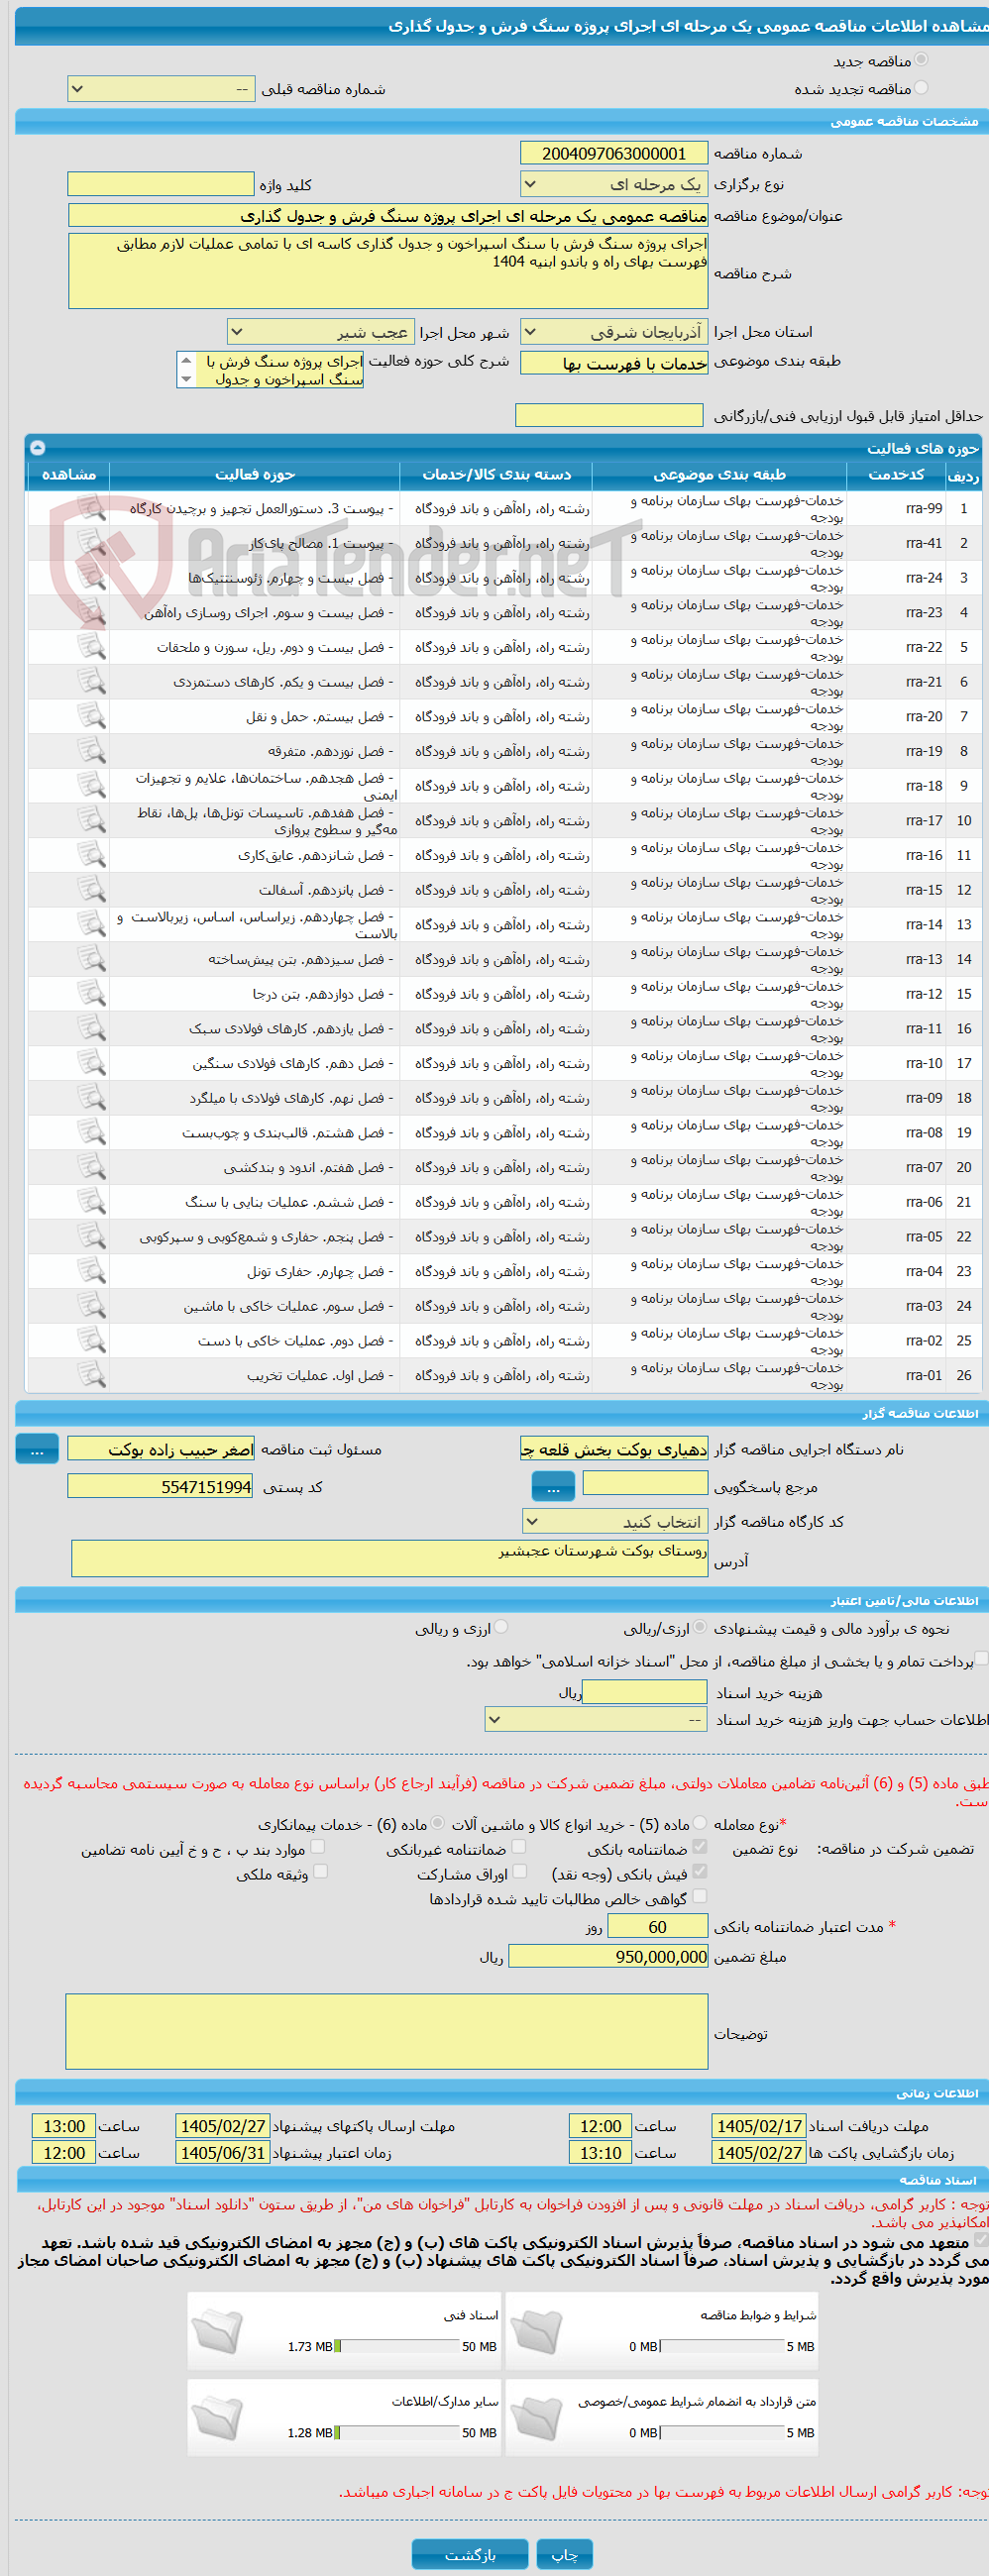
Task: Sort by دسته بندی کالا/خدمات column header
Action: point(496,474)
